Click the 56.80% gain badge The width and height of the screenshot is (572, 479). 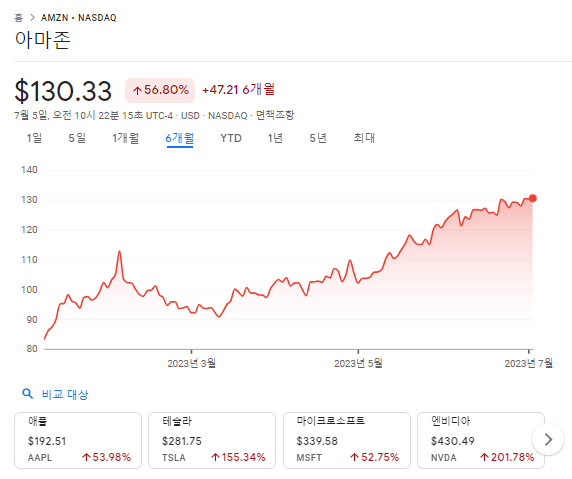[x=160, y=90]
